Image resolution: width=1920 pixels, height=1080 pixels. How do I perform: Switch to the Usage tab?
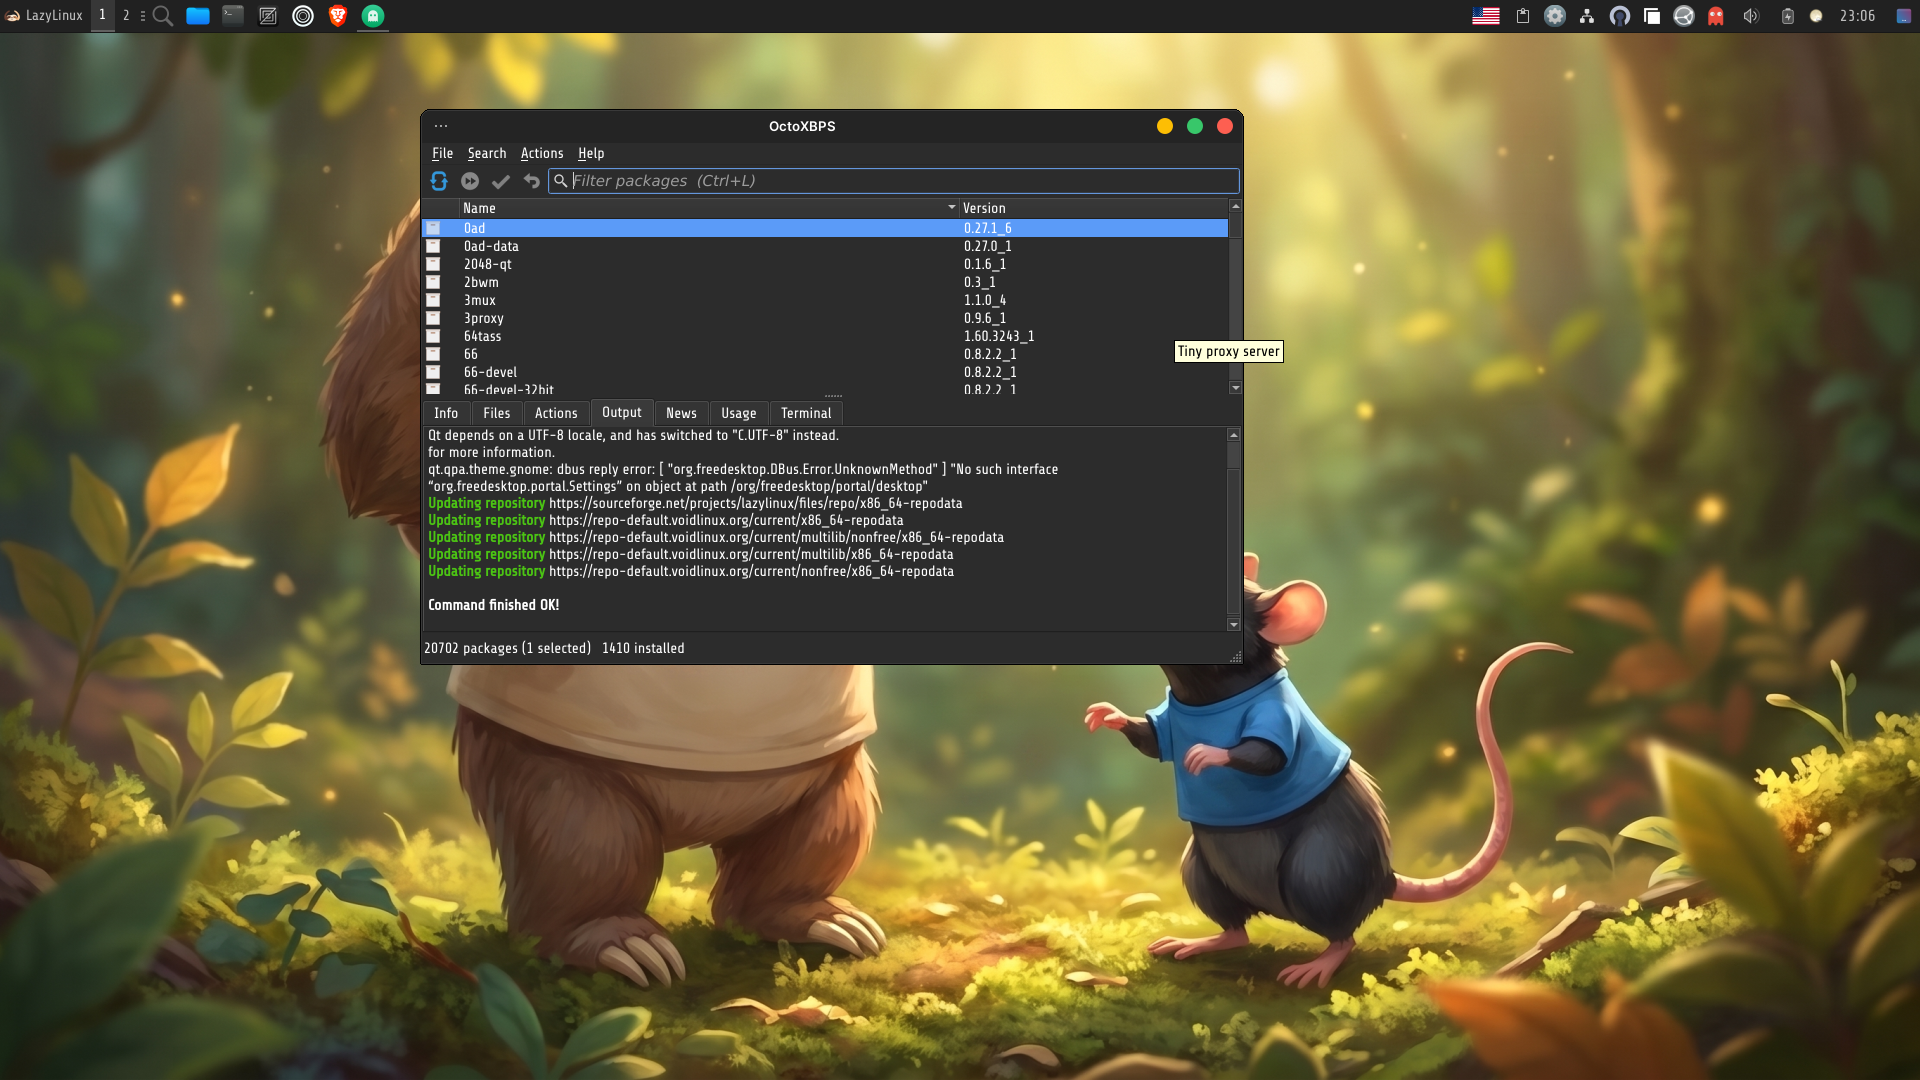coord(739,413)
